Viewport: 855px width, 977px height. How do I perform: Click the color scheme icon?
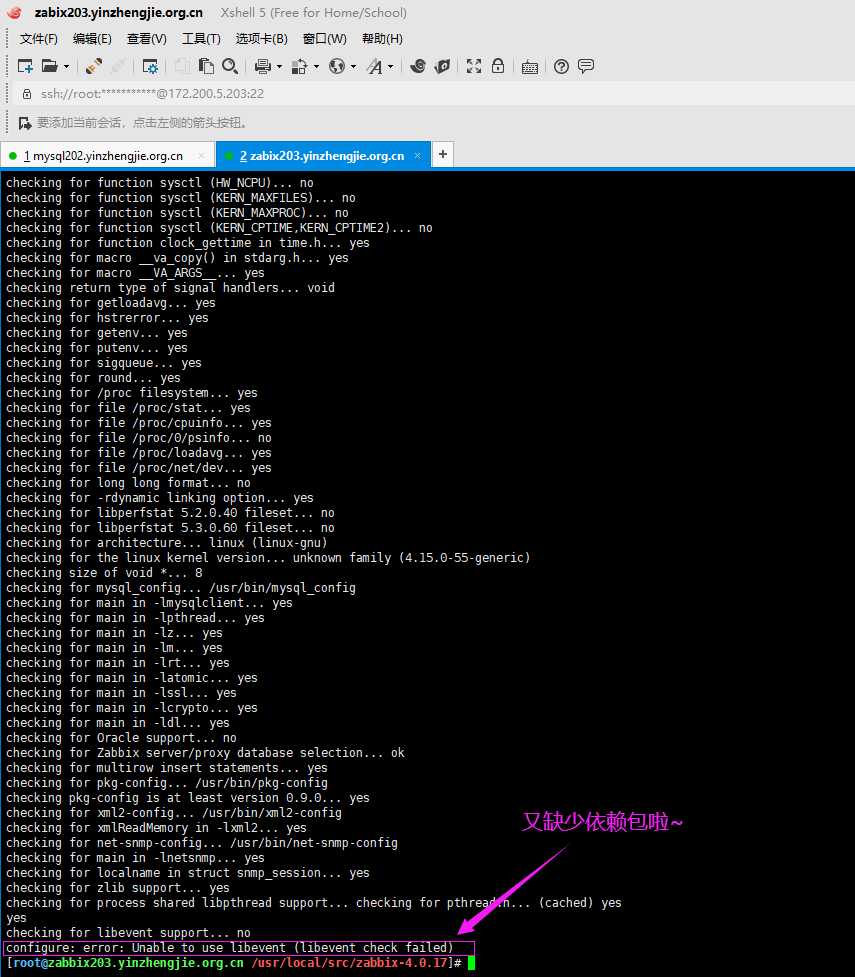click(300, 66)
